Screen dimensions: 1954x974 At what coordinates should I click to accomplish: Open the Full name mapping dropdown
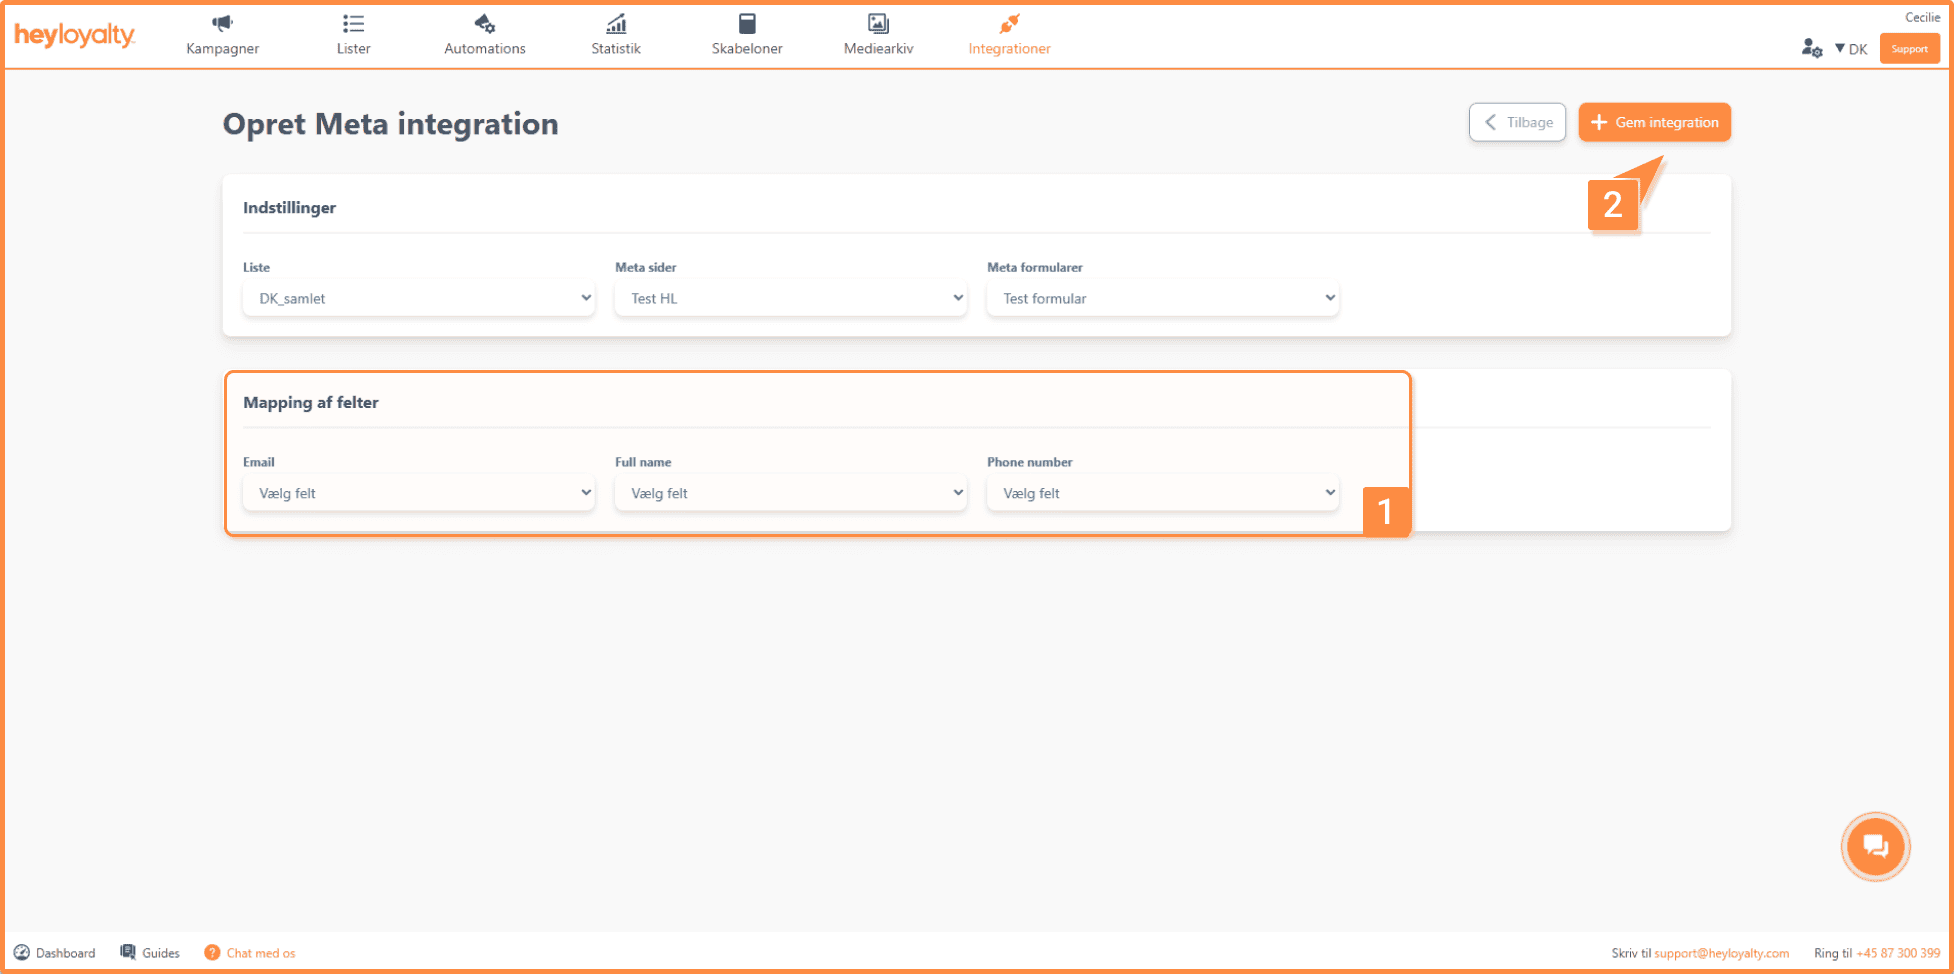click(790, 493)
